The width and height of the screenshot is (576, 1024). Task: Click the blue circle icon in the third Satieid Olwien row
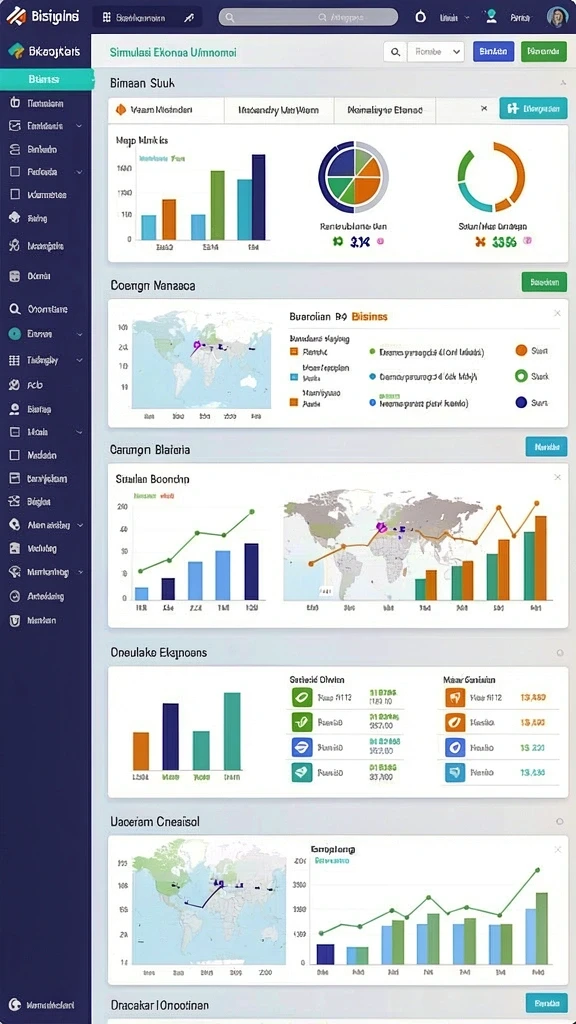pyautogui.click(x=302, y=747)
